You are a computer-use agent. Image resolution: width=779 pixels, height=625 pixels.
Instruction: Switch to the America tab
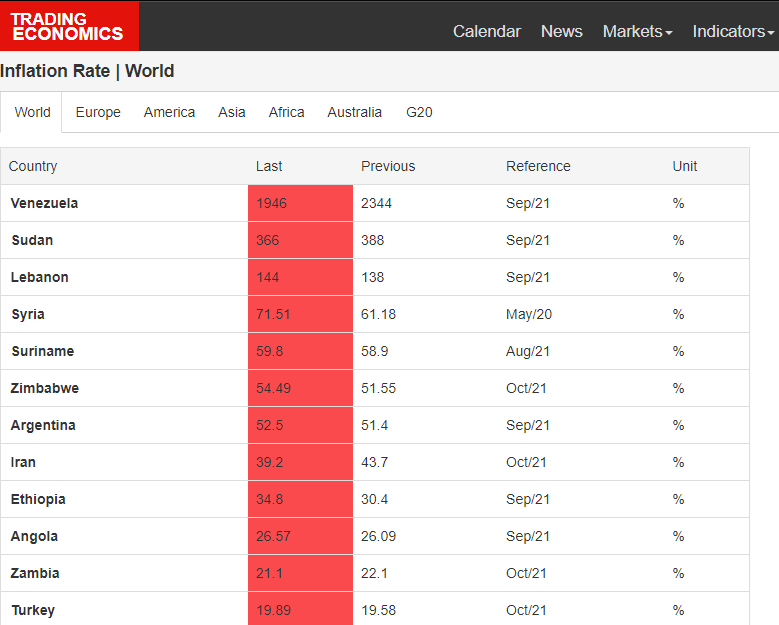coord(169,112)
